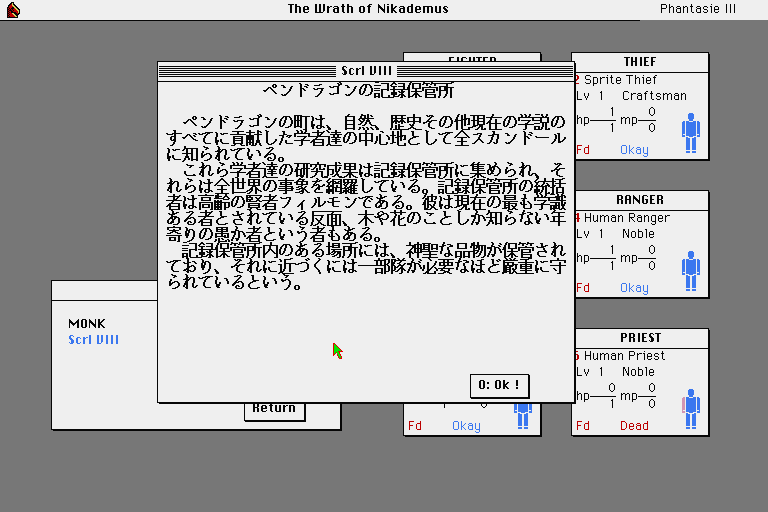This screenshot has width=768, height=512.
Task: Click the Human Ranger character name
Action: pyautogui.click(x=626, y=218)
